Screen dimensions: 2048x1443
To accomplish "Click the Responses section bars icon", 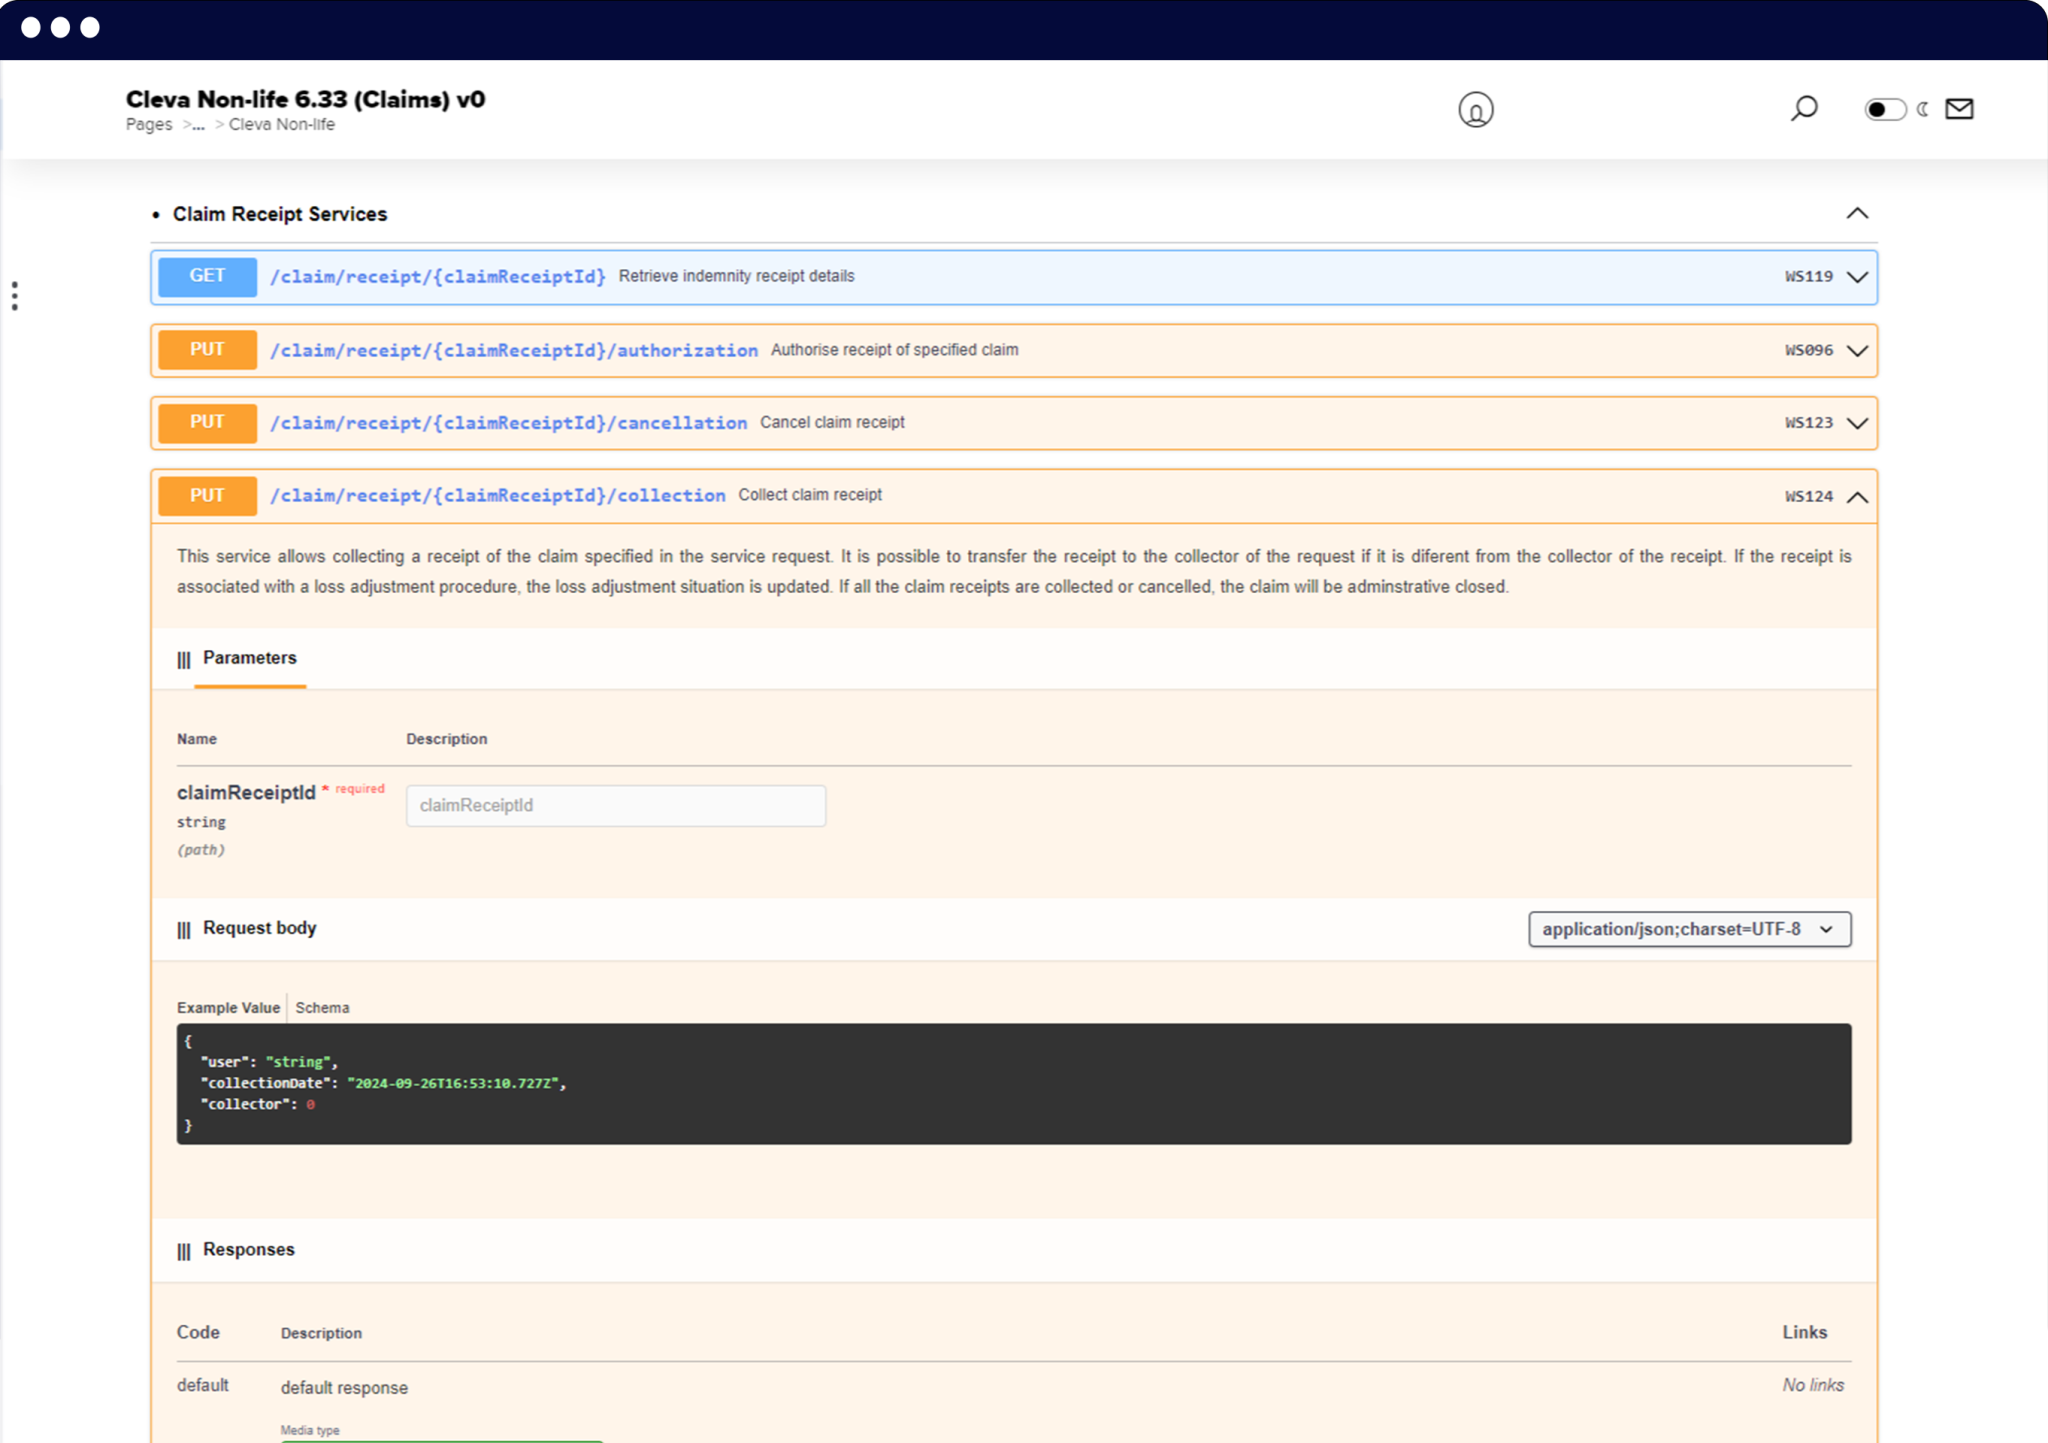I will click(184, 1252).
